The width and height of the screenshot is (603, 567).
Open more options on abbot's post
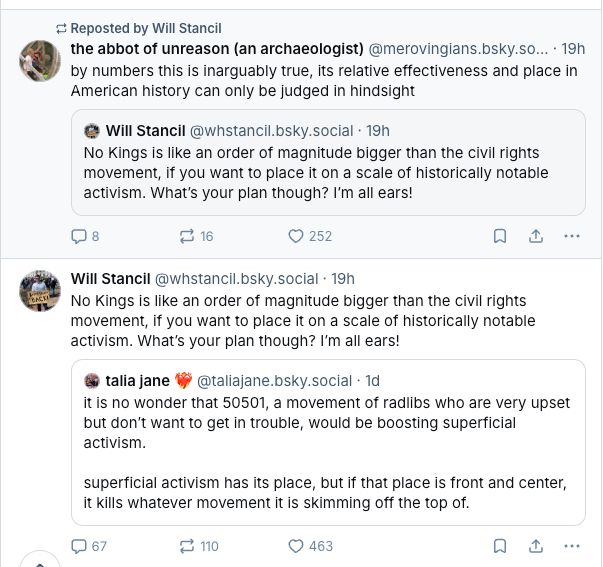click(572, 236)
